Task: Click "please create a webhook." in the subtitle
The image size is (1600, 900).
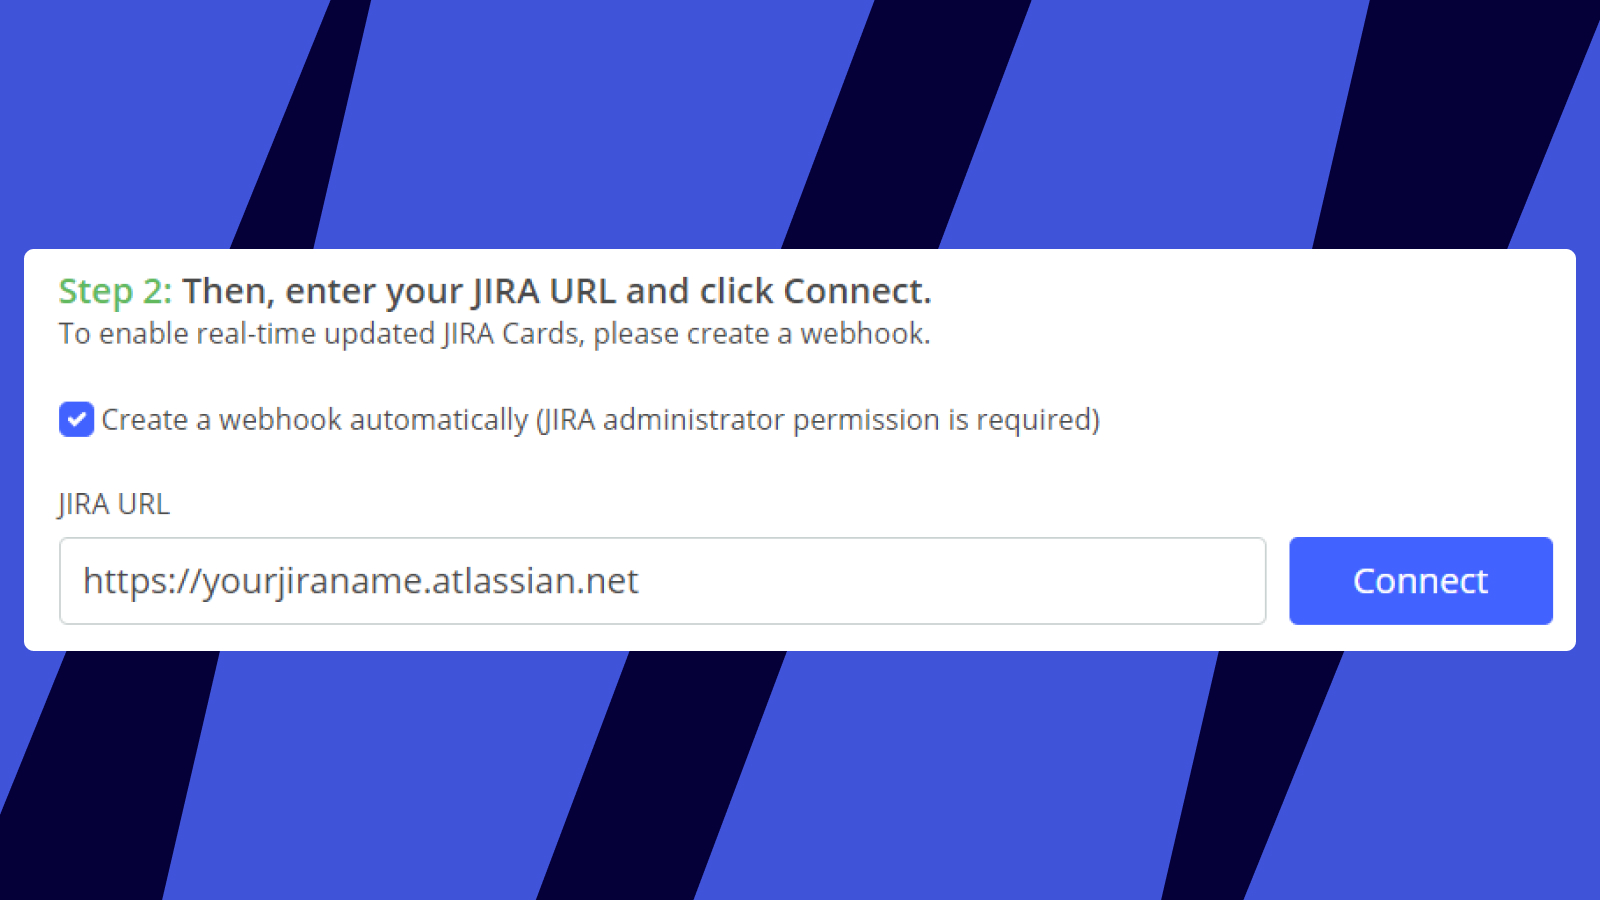Action: tap(762, 334)
